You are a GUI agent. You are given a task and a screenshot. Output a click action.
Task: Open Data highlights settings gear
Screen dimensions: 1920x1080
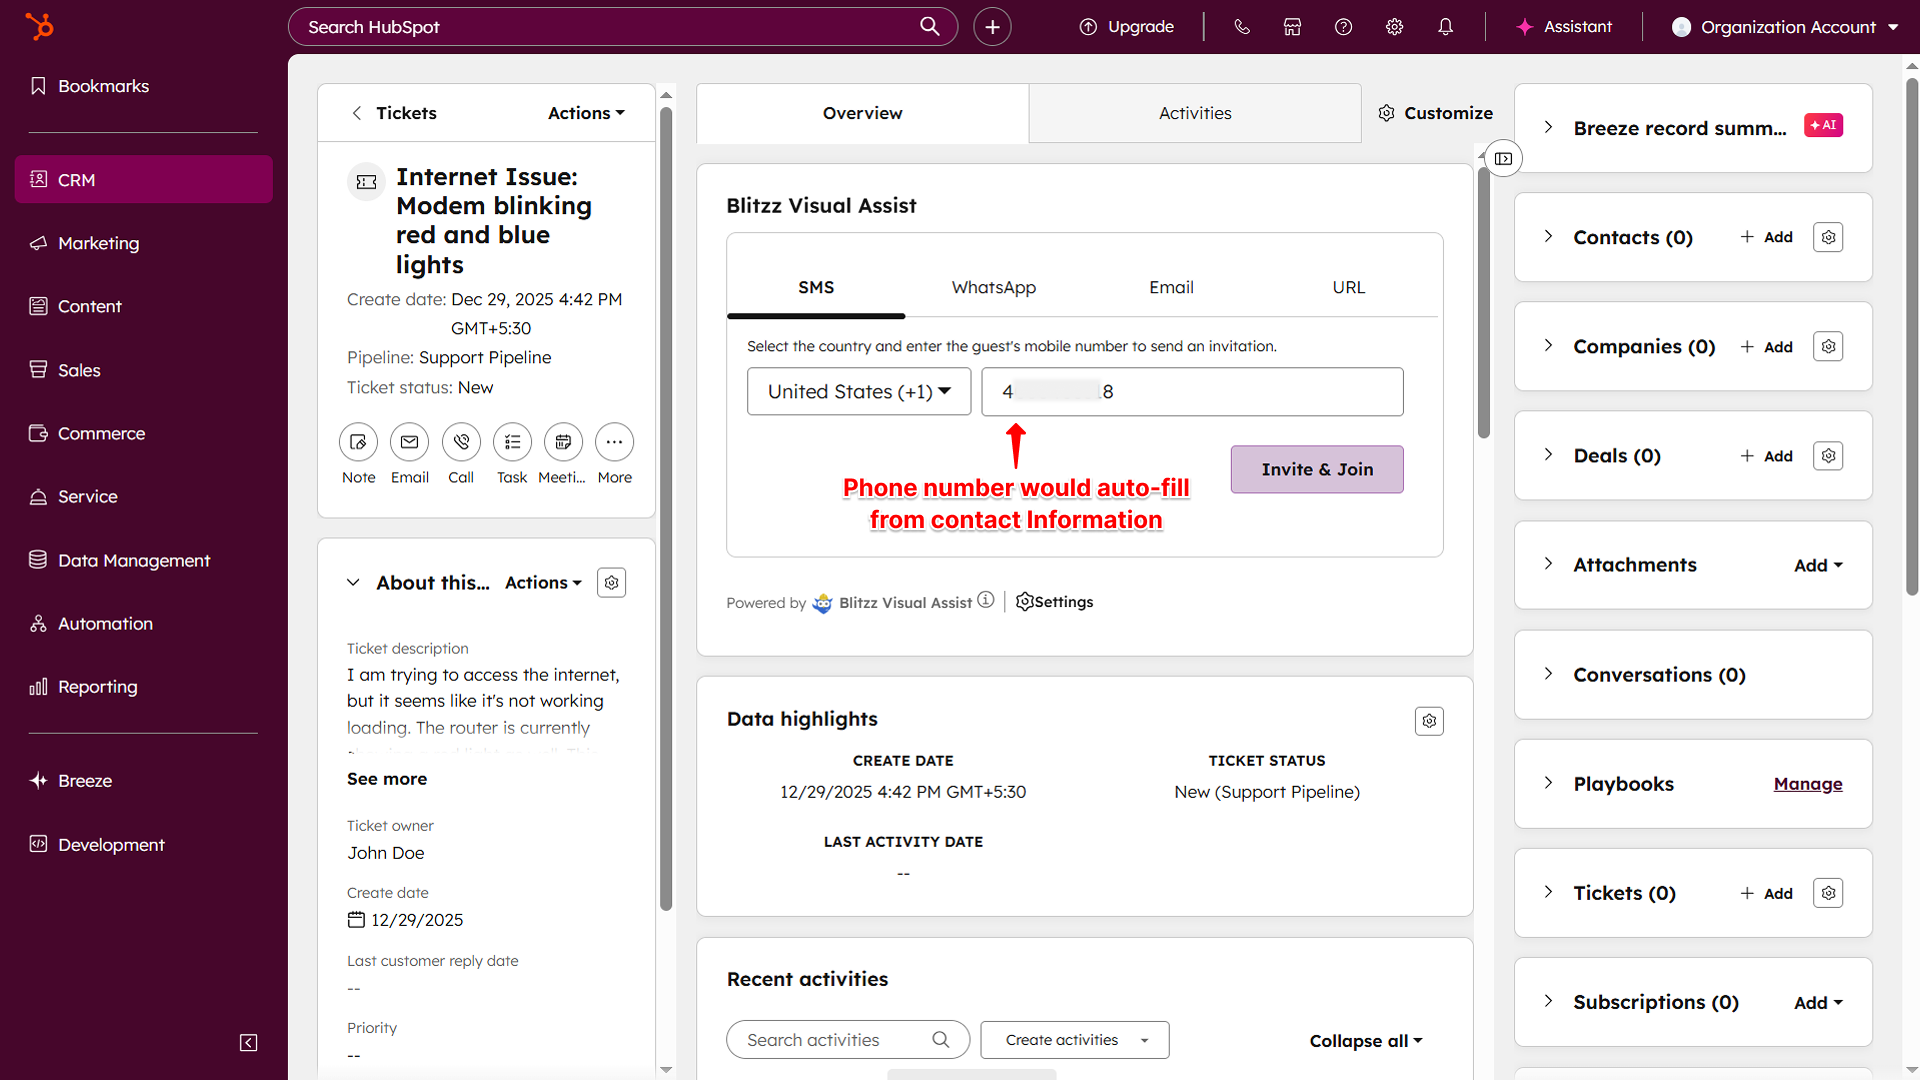coord(1429,721)
